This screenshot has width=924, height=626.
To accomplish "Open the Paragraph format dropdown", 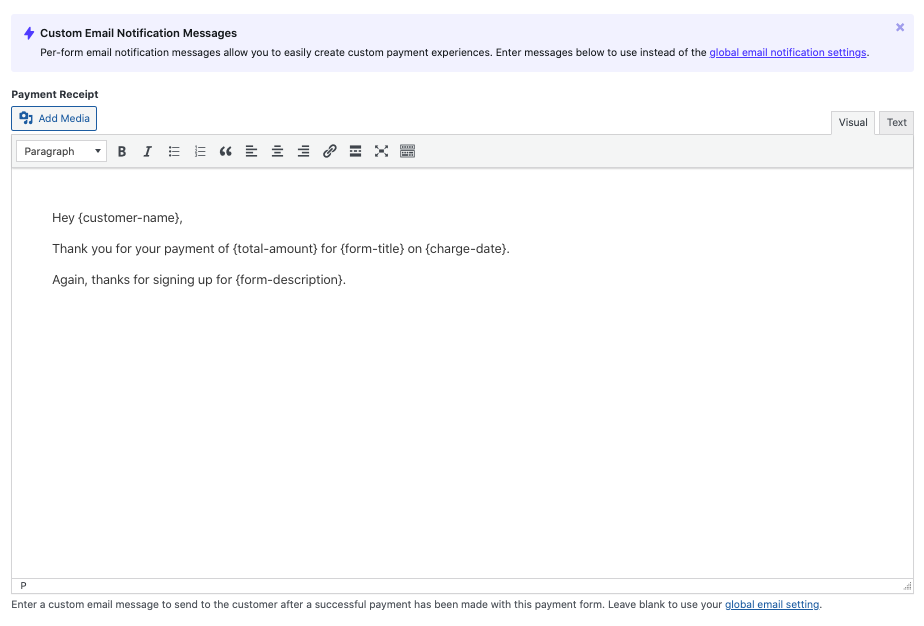I will click(62, 152).
